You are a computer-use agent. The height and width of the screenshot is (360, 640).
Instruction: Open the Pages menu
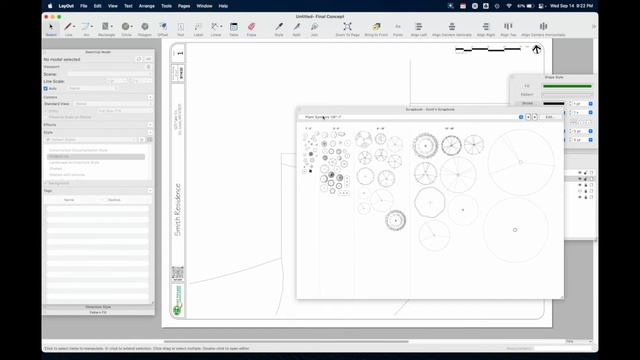point(184,6)
